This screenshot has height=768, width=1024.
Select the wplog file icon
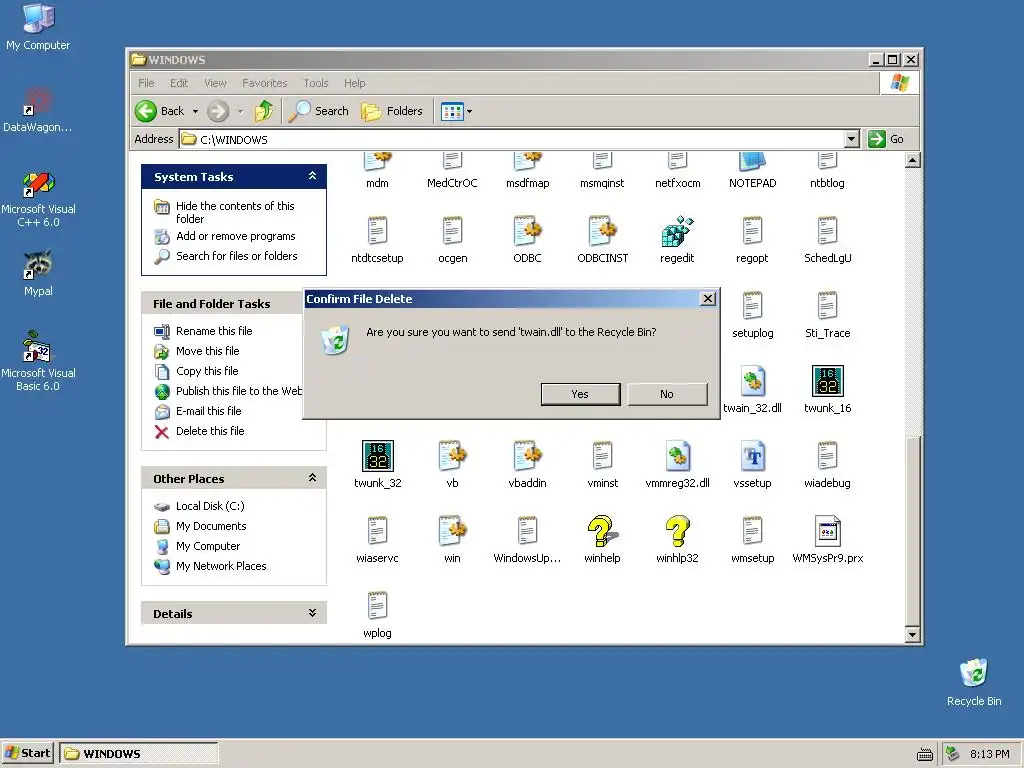(377, 606)
